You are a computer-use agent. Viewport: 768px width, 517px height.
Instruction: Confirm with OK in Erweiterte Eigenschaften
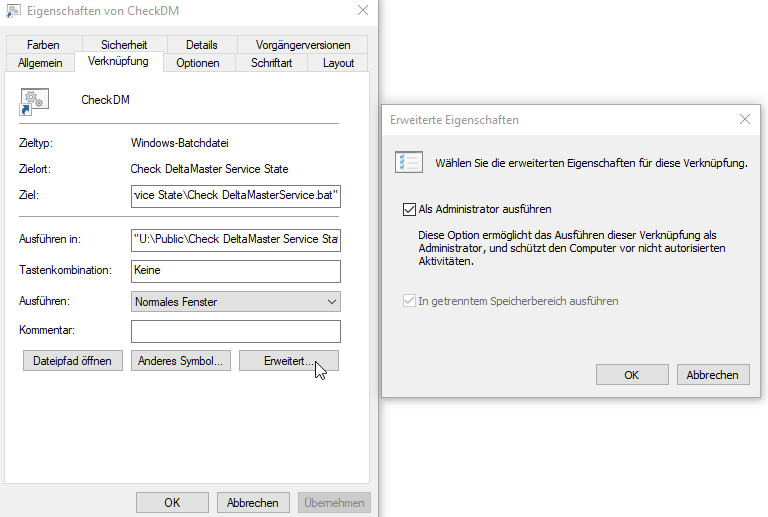[631, 375]
